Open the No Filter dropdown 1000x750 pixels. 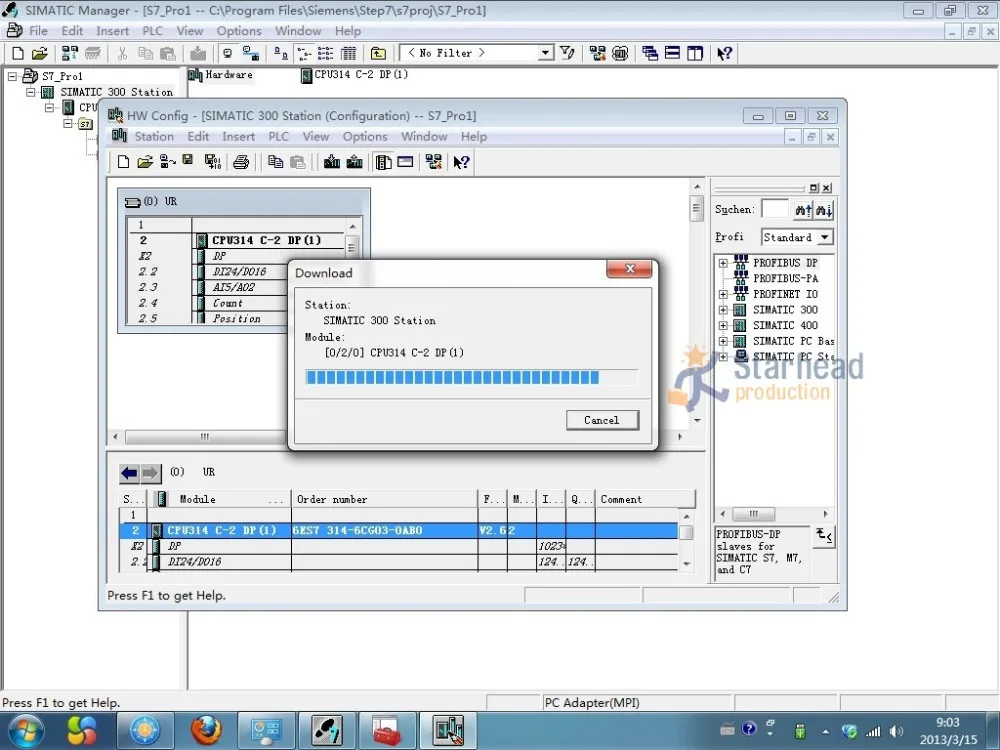click(x=545, y=53)
